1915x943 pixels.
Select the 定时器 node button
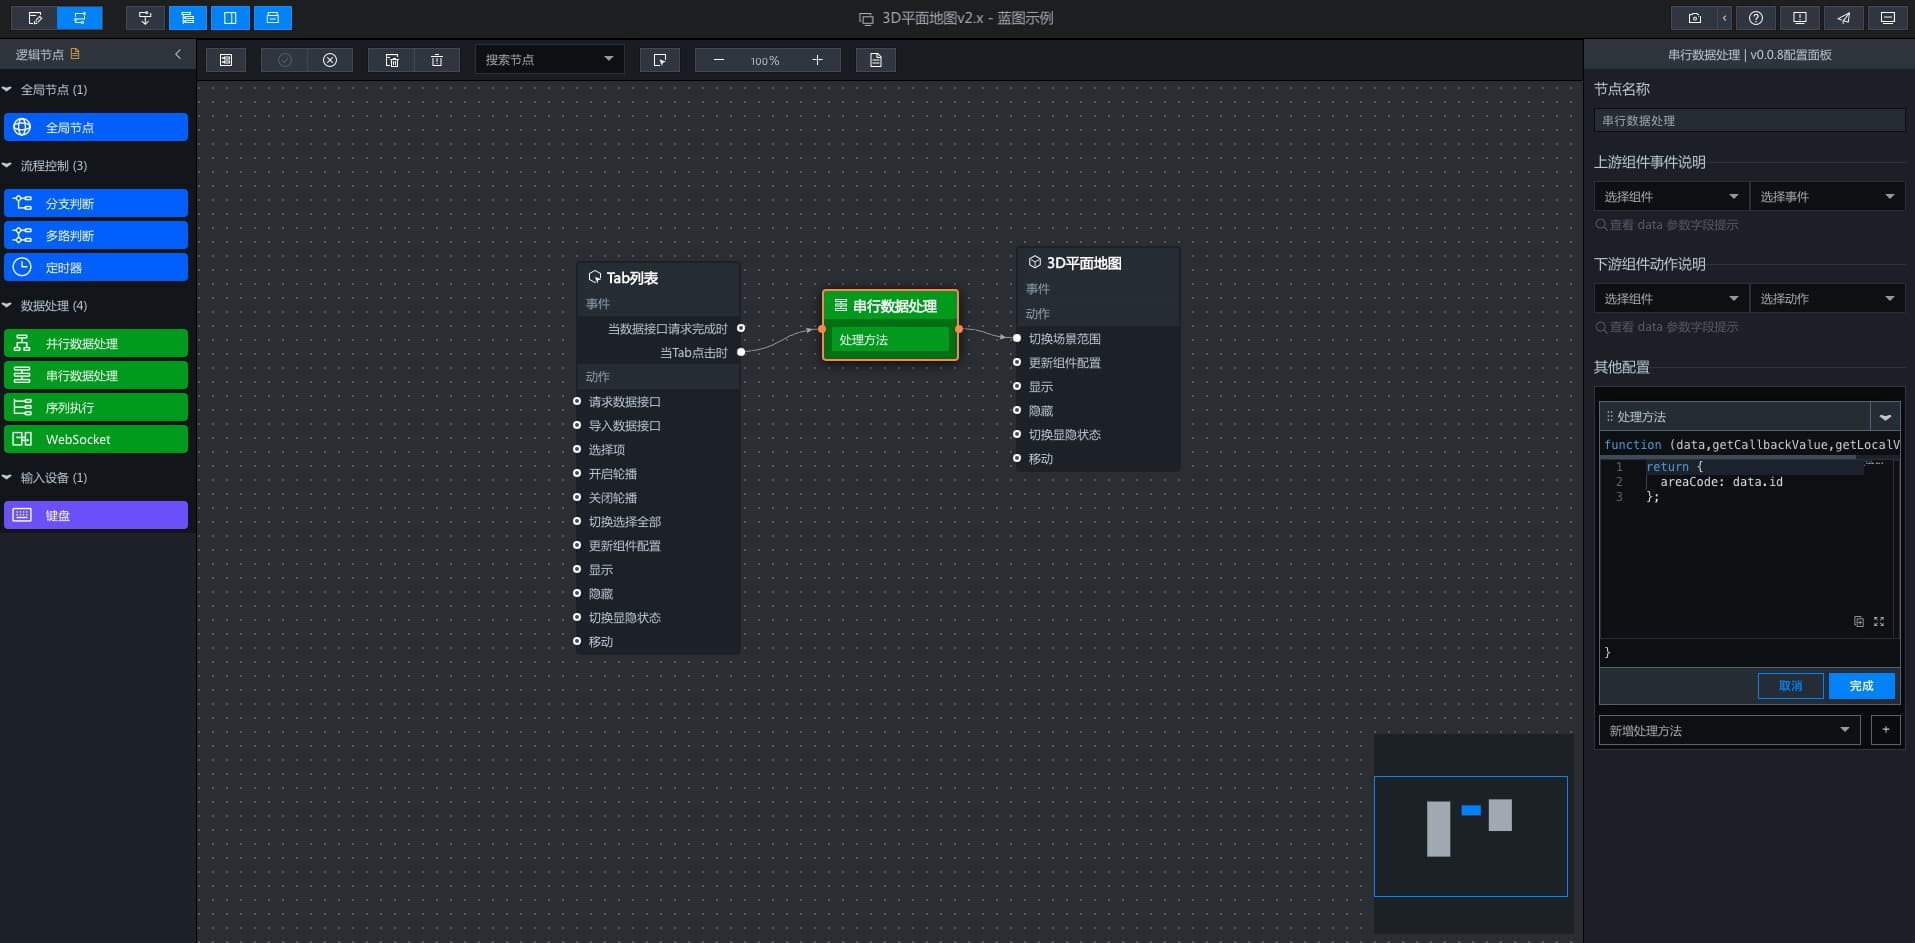click(96, 267)
